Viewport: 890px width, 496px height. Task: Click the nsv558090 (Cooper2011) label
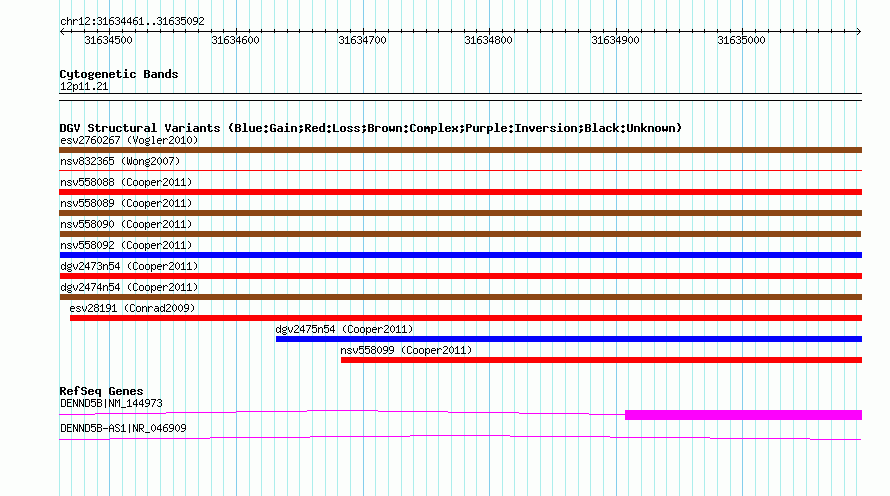pos(126,224)
